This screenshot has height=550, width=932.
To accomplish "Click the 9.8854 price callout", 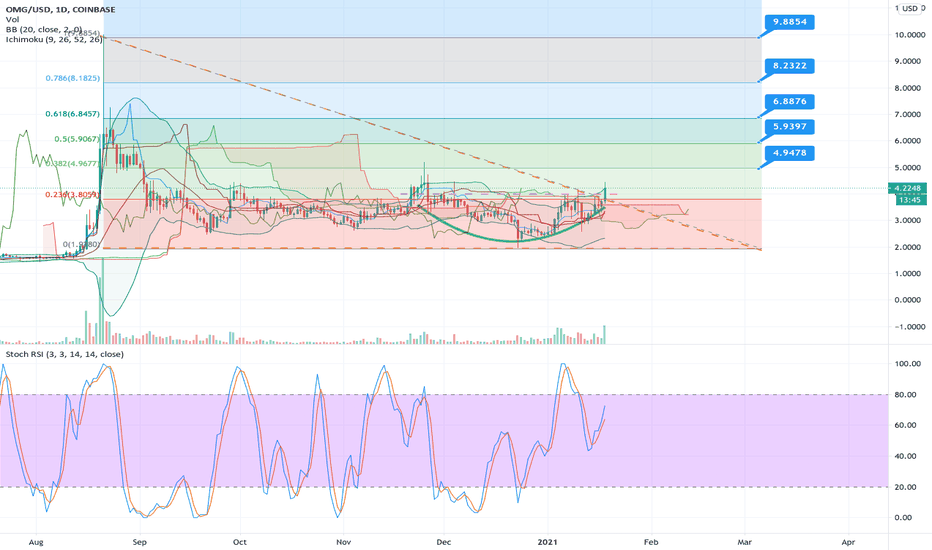I will pyautogui.click(x=789, y=22).
